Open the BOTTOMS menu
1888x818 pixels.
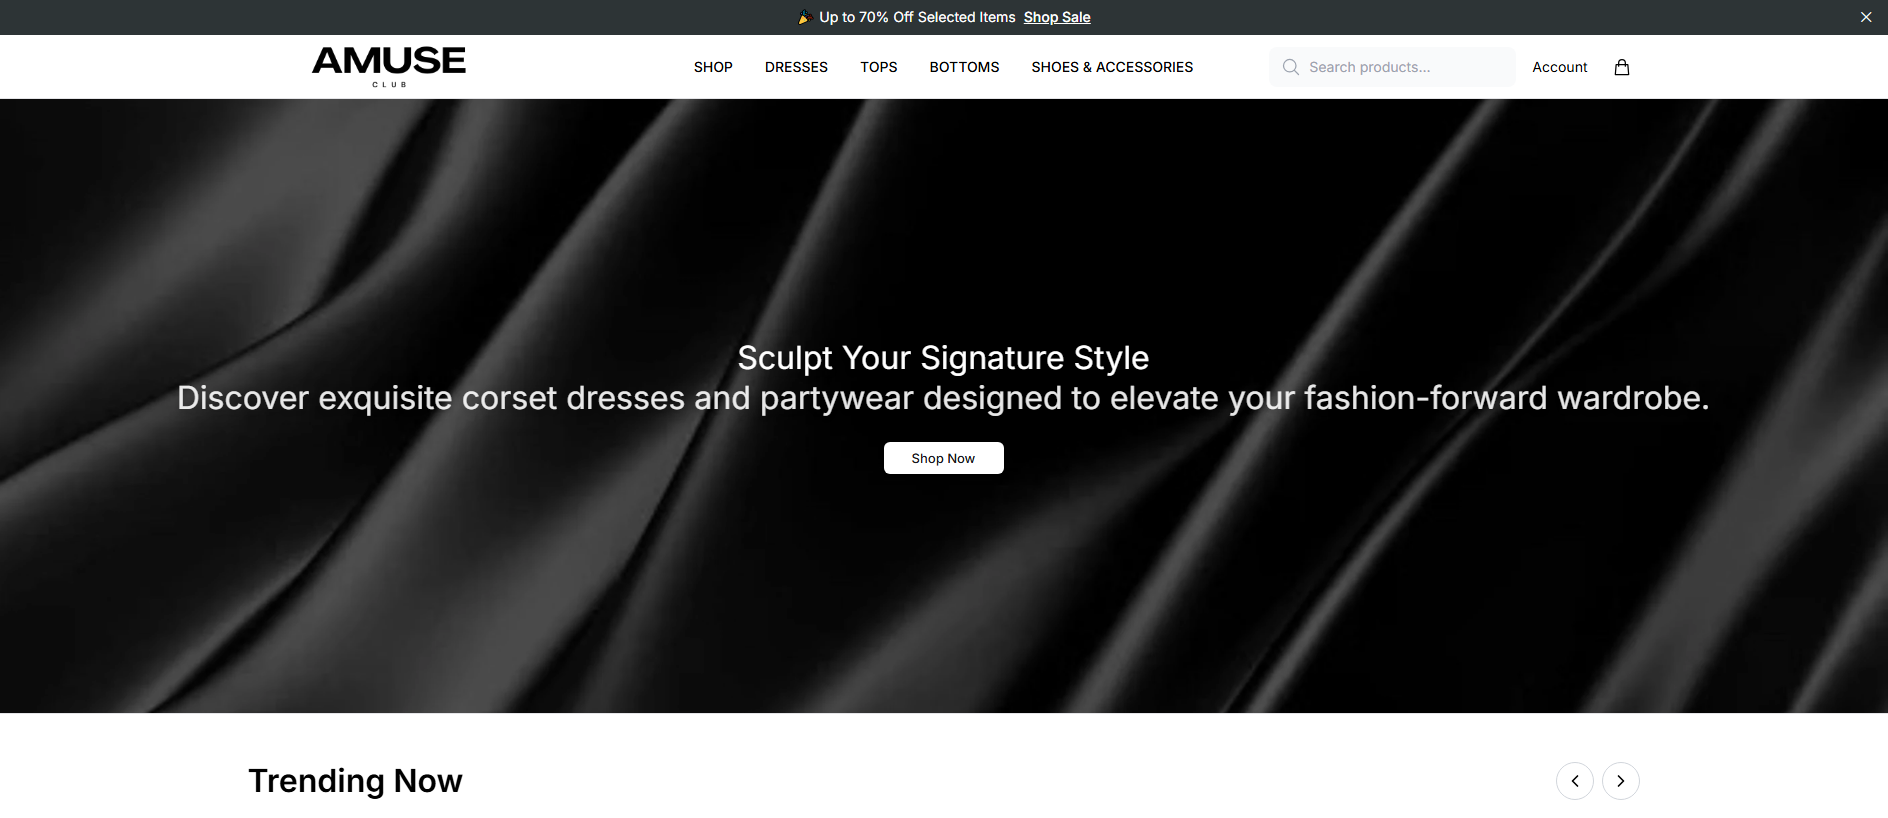pos(964,67)
